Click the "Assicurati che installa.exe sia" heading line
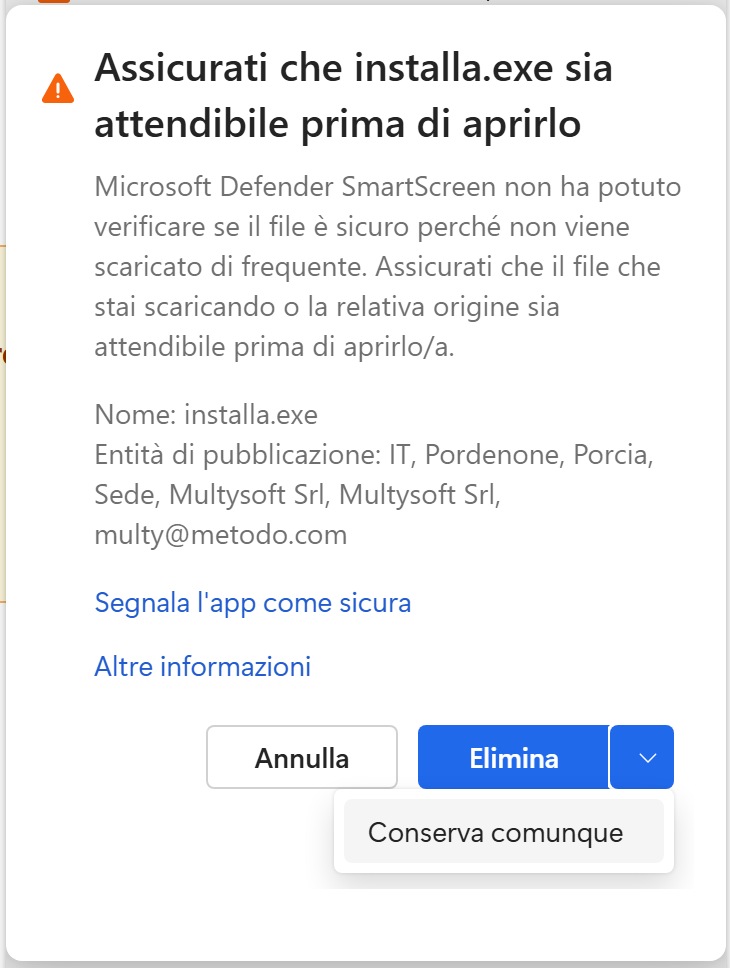 click(353, 70)
